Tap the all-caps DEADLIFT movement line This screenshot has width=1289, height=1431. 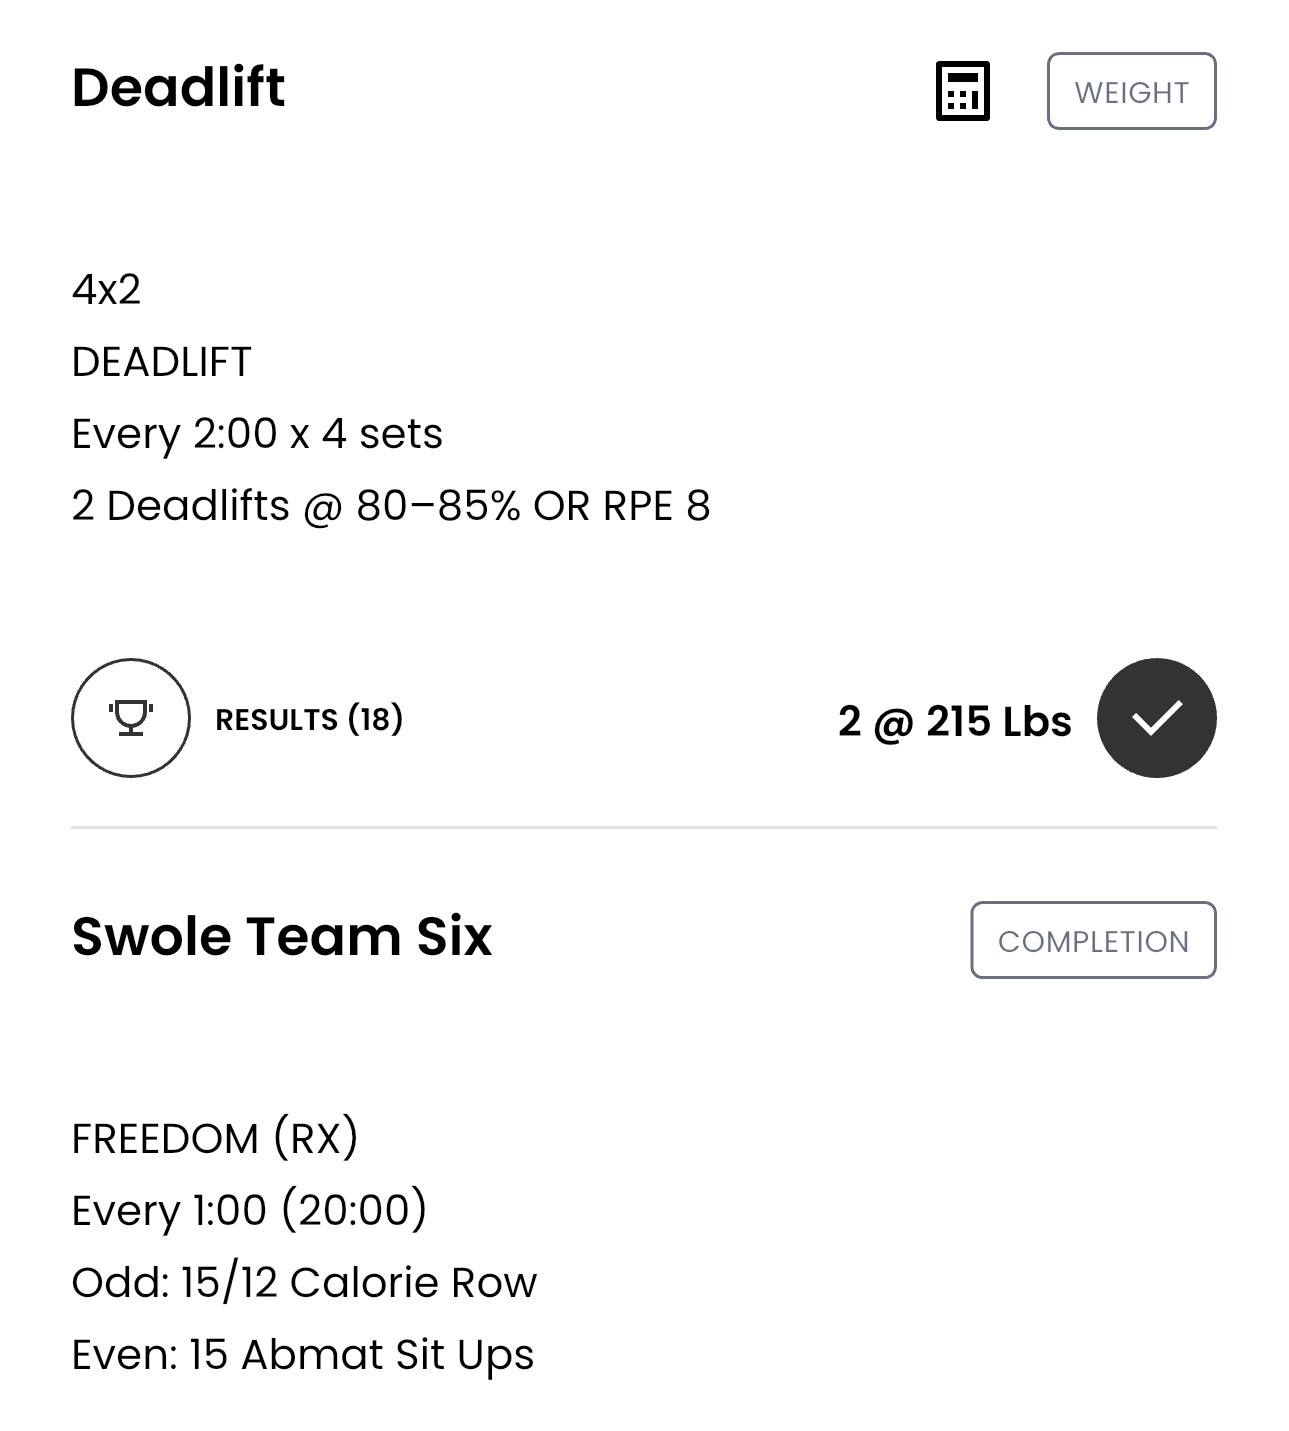(161, 362)
